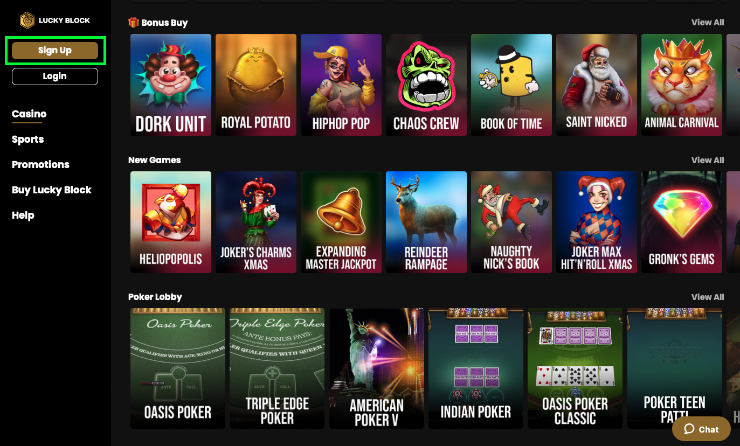Open the Help menu item

[x=23, y=215]
